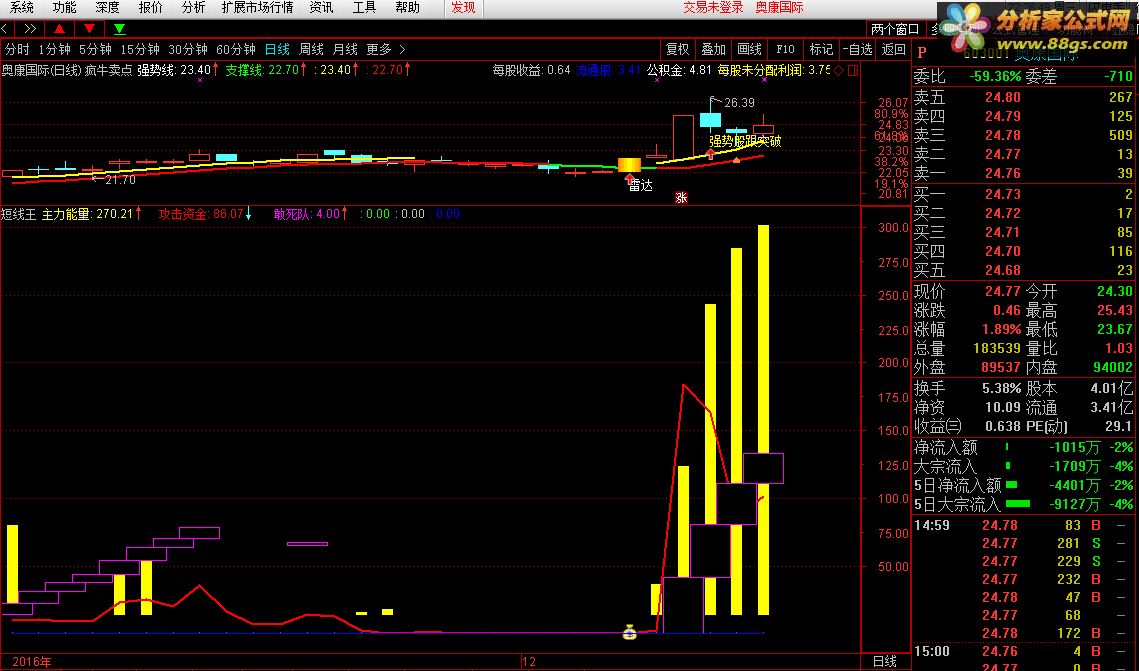Click the 支撑线: 22.70 value

coord(262,70)
